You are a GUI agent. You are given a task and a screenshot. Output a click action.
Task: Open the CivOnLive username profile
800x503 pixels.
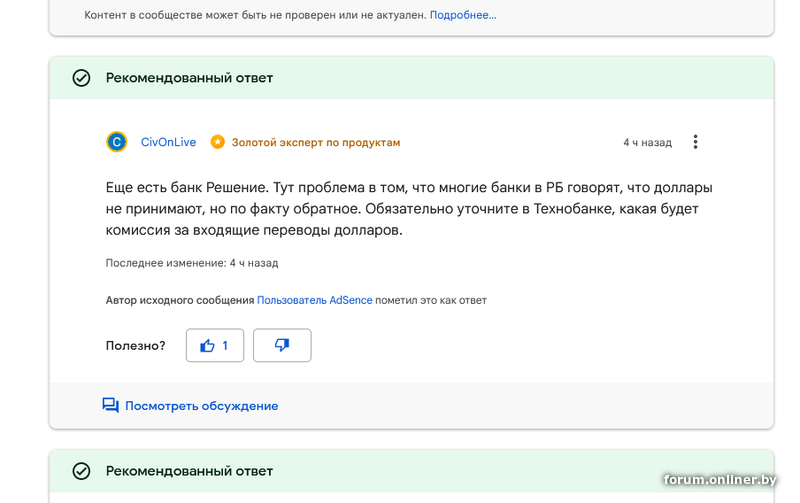(x=168, y=142)
